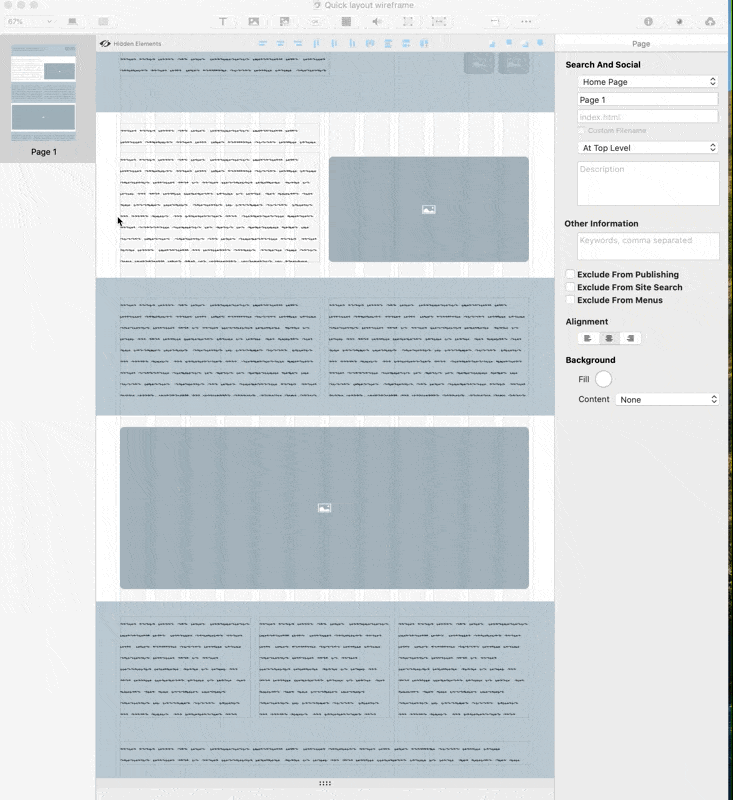Set page alignment to center

tap(608, 338)
